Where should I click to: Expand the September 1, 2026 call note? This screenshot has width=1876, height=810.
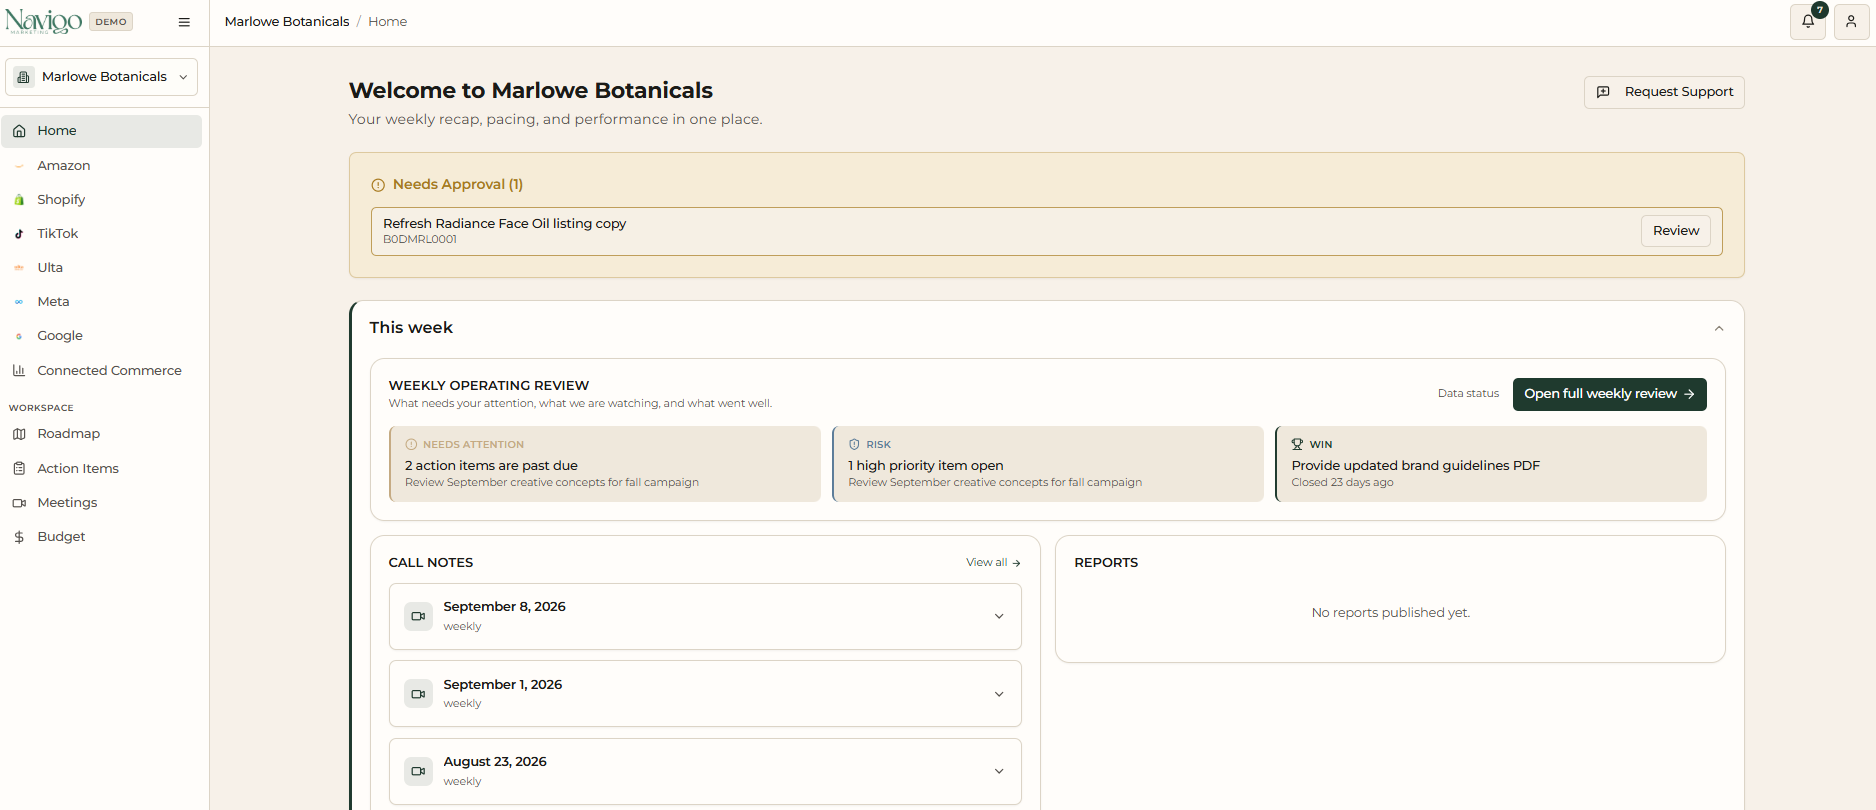[x=705, y=693]
